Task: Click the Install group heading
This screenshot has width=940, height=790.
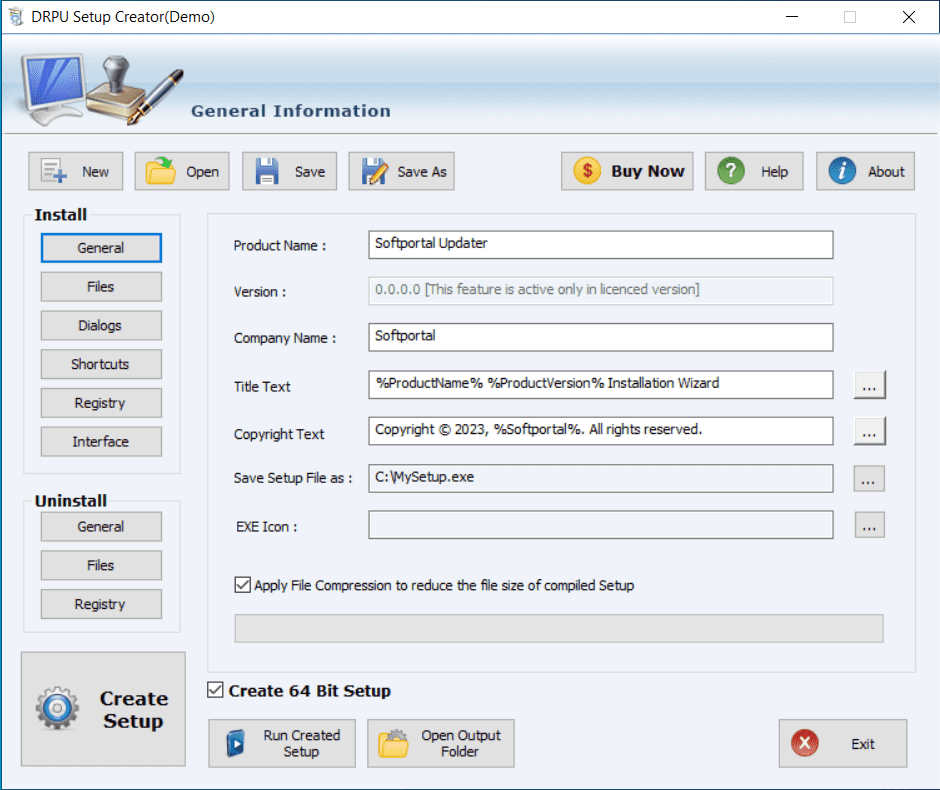Action: (x=61, y=215)
